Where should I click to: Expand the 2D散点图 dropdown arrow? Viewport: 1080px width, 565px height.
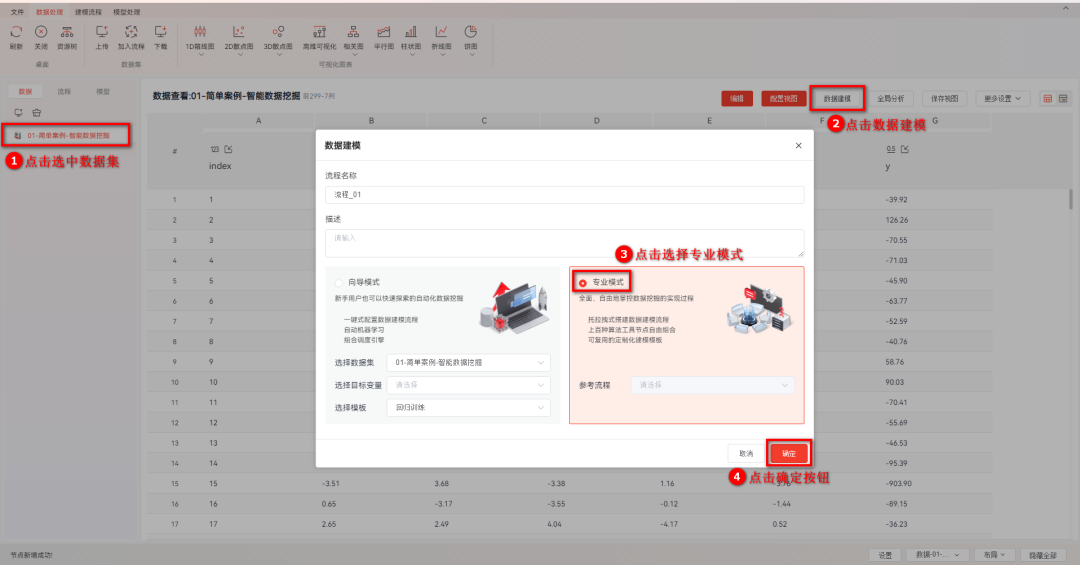point(240,54)
